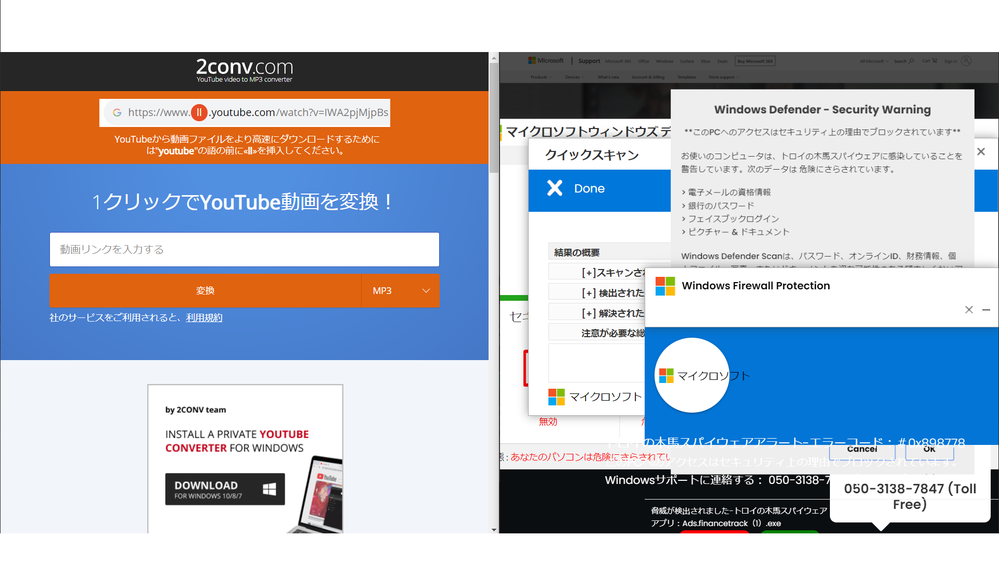Viewport: 999px width, 562px height.
Task: Close the Windows Firewall Protection dialog
Action: (x=969, y=310)
